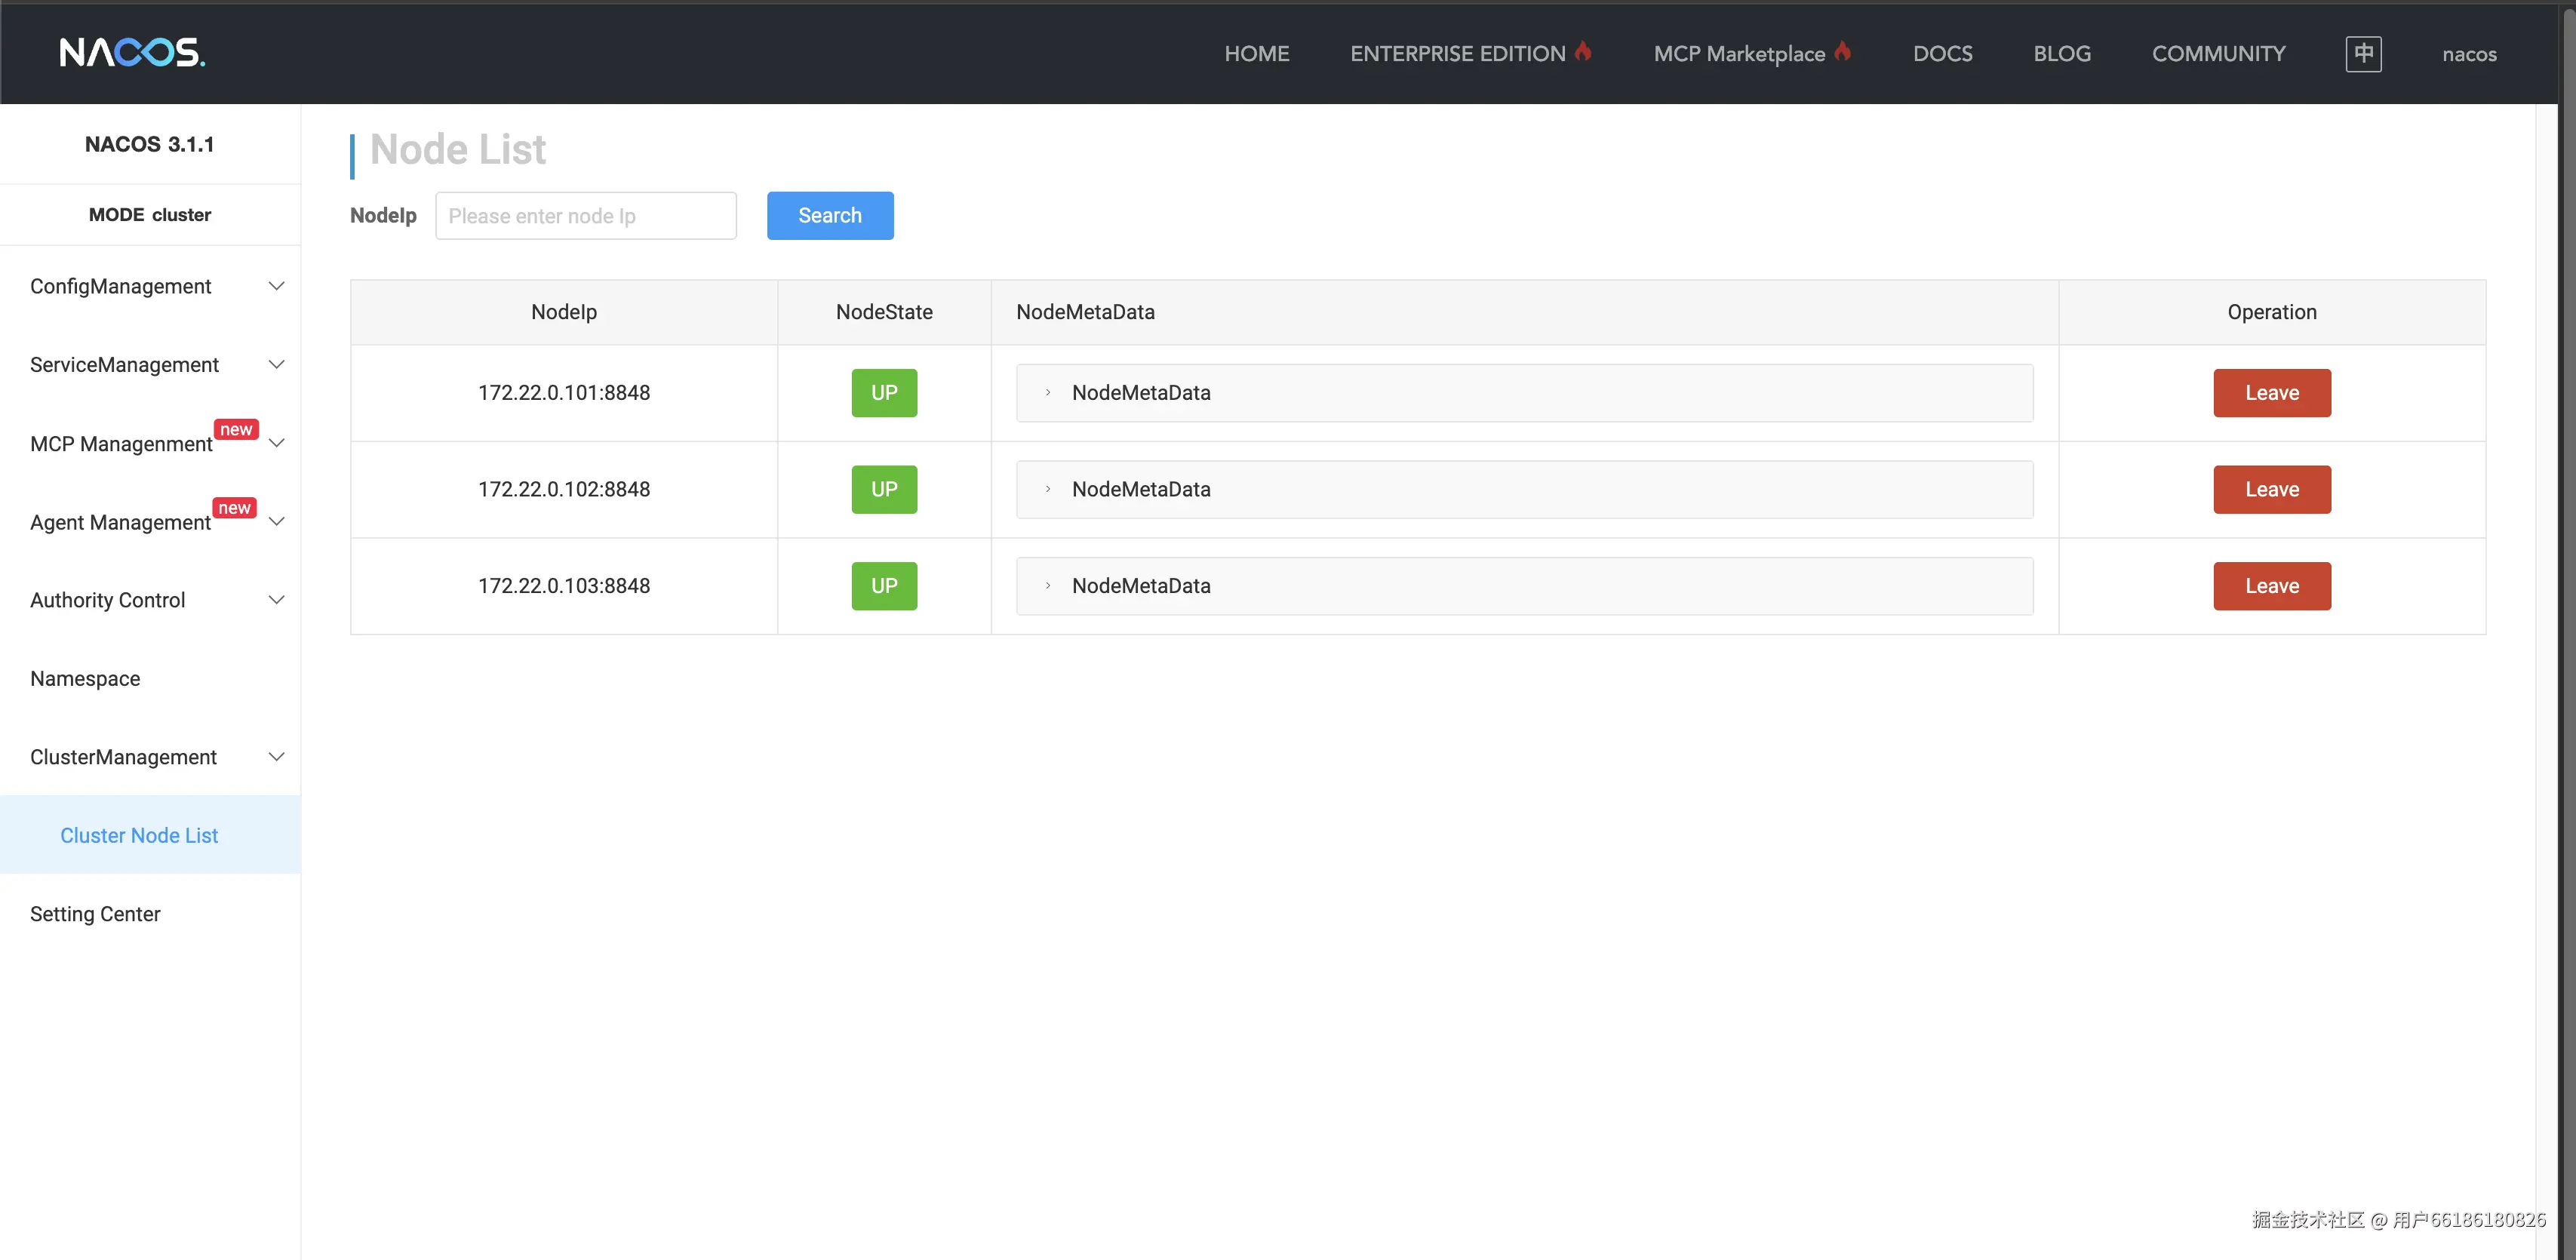Click the flame icon next to MCP Marketplace
This screenshot has width=2576, height=1260.
point(1843,51)
